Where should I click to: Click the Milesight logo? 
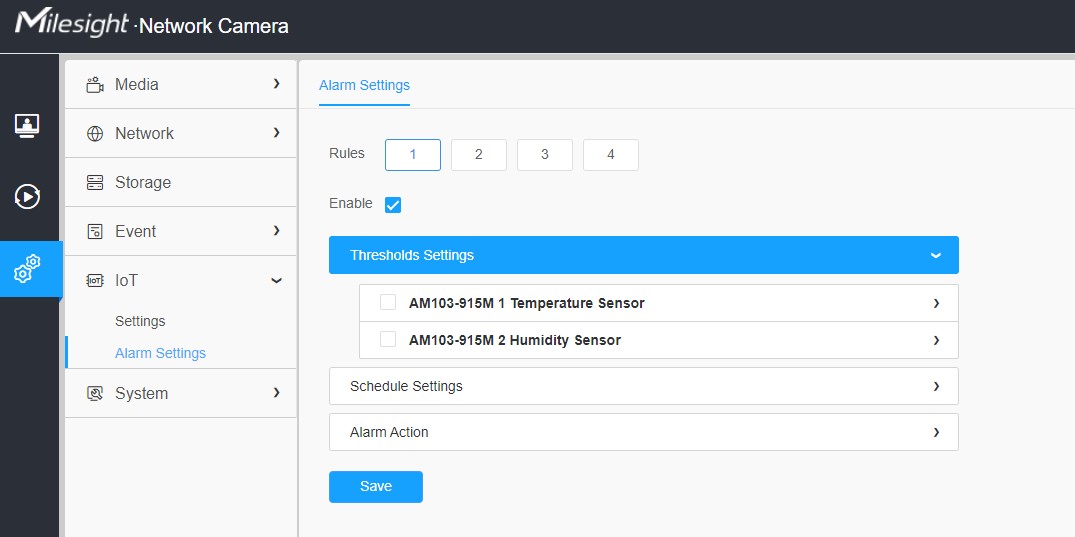tap(71, 23)
